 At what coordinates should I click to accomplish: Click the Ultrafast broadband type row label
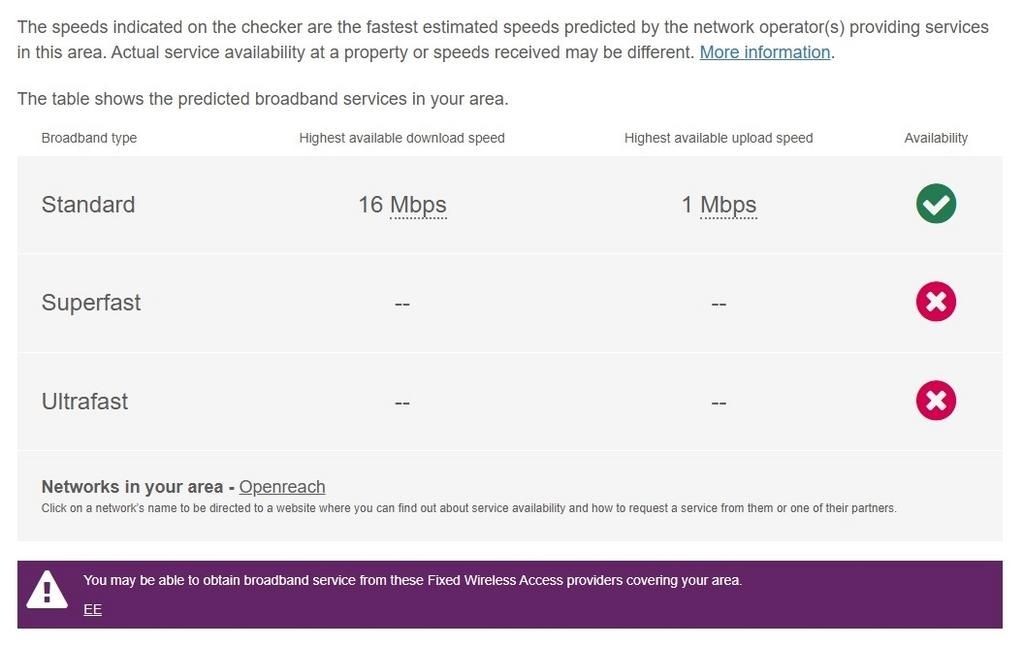[85, 402]
